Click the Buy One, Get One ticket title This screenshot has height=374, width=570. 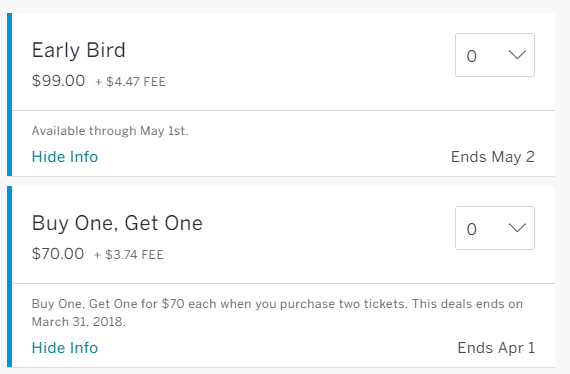(x=117, y=223)
